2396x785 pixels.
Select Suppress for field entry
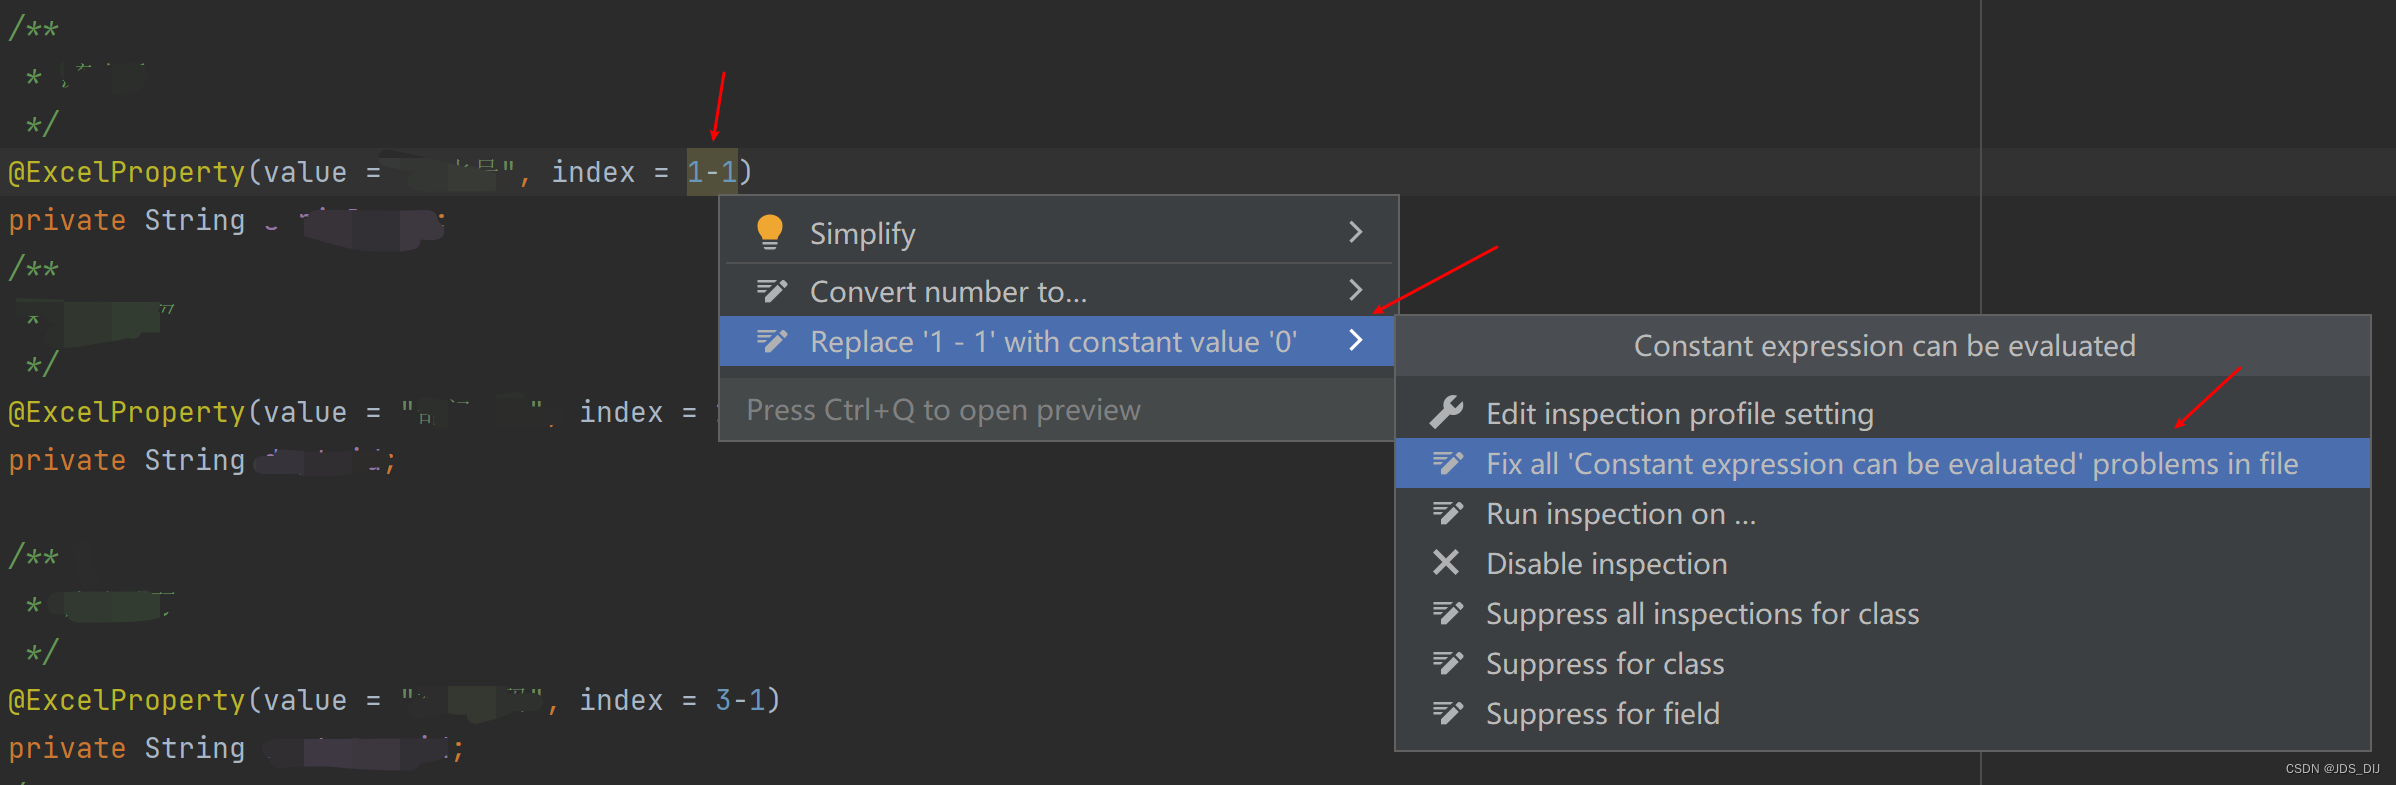(1882, 713)
